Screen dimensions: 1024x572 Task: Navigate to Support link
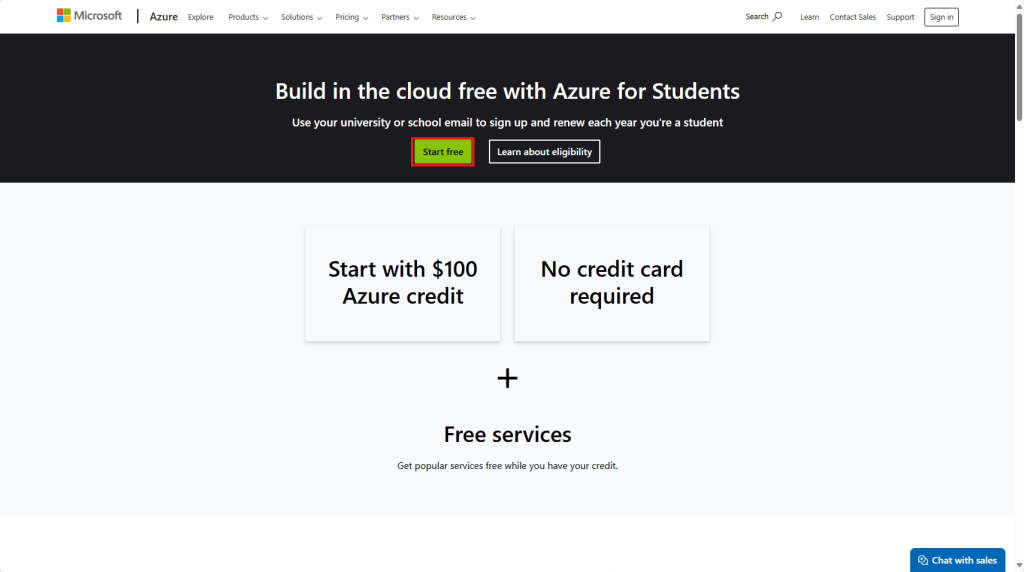pyautogui.click(x=900, y=17)
